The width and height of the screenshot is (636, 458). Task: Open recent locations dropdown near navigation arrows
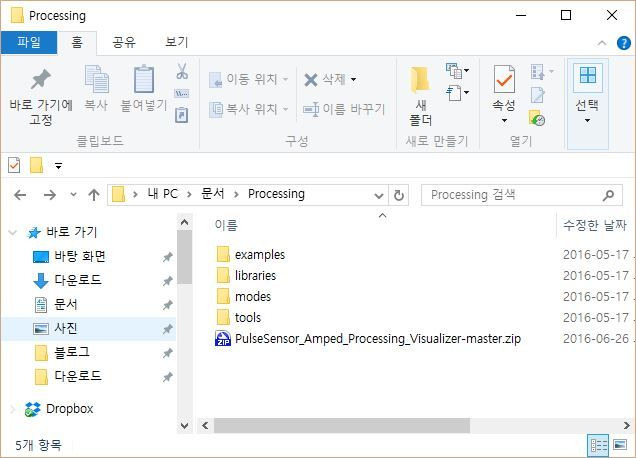click(x=73, y=195)
